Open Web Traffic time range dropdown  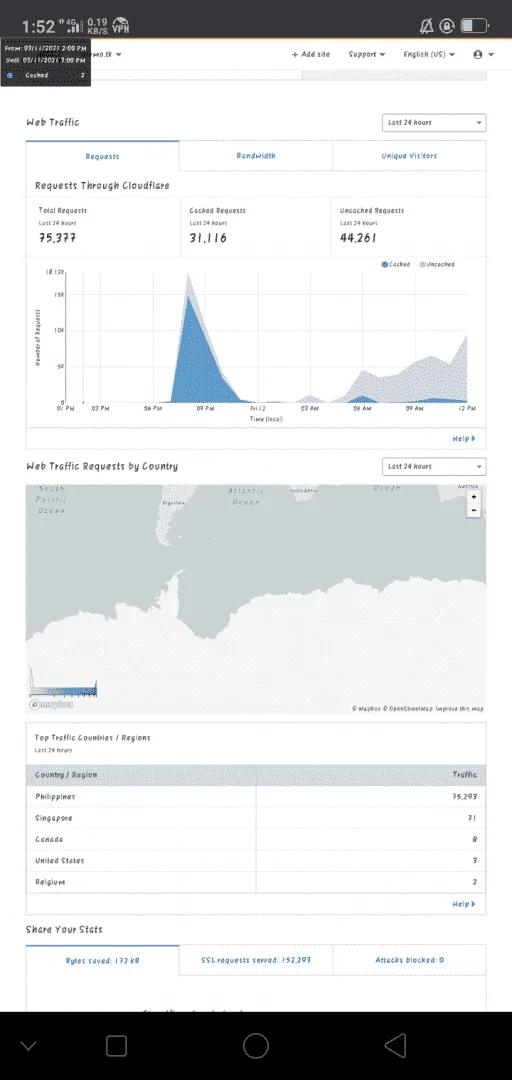[434, 123]
